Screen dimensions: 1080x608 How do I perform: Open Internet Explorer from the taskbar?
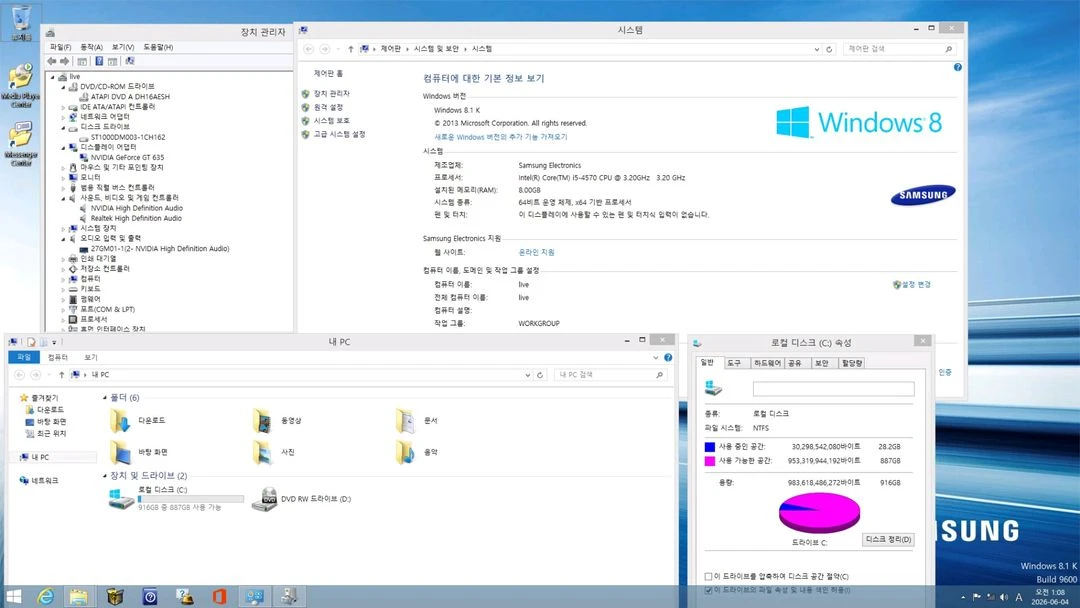tap(45, 596)
